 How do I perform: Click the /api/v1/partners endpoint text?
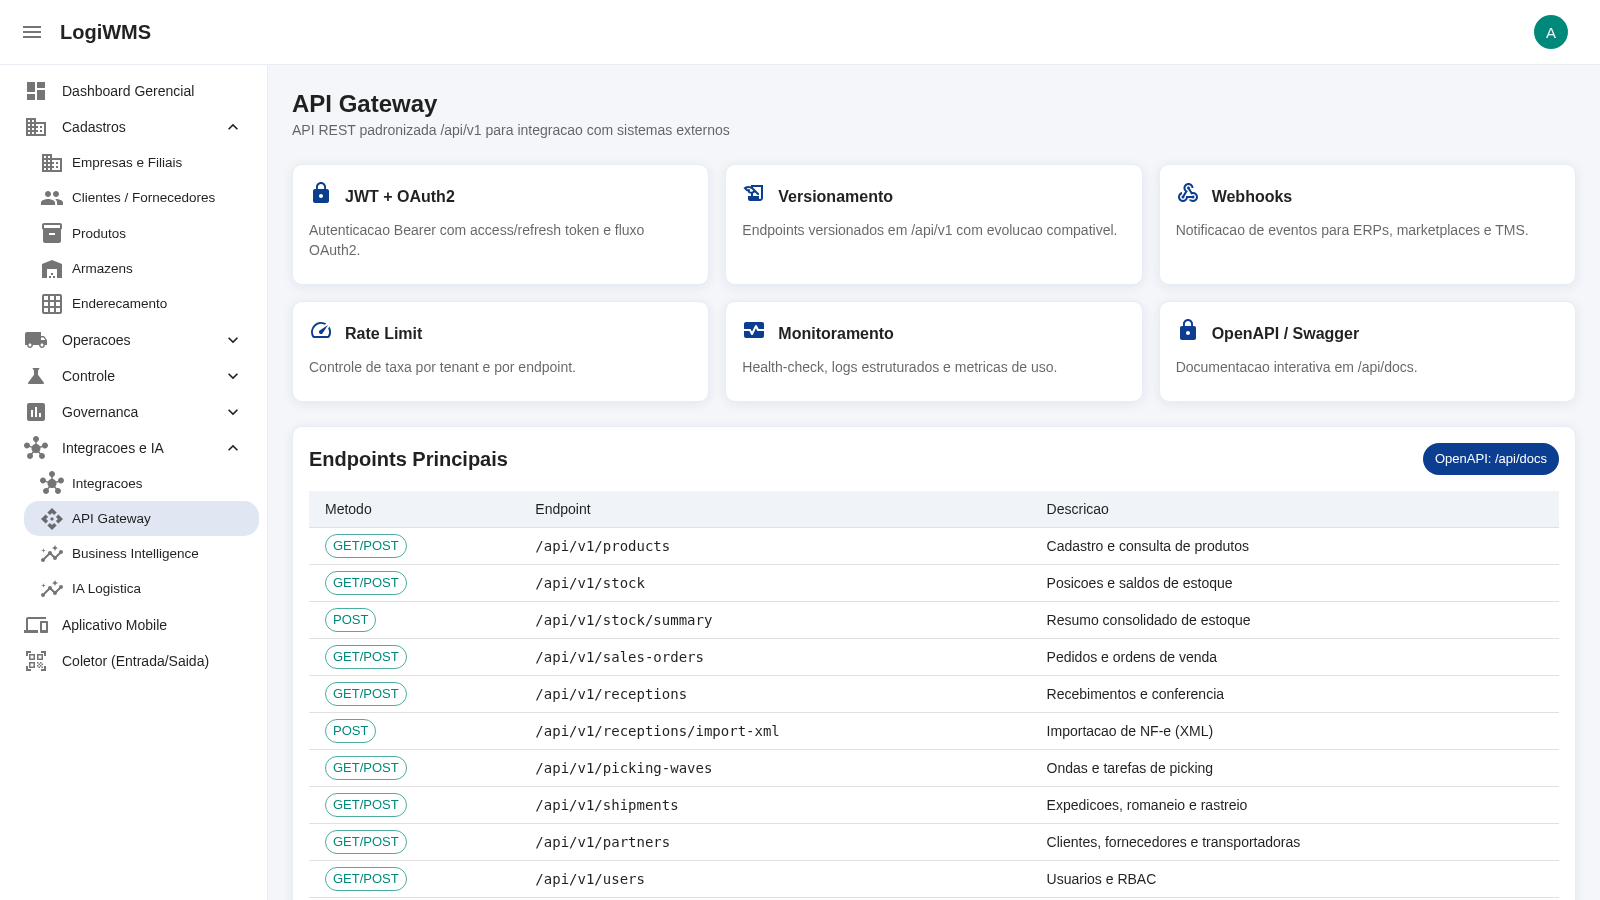[602, 842]
